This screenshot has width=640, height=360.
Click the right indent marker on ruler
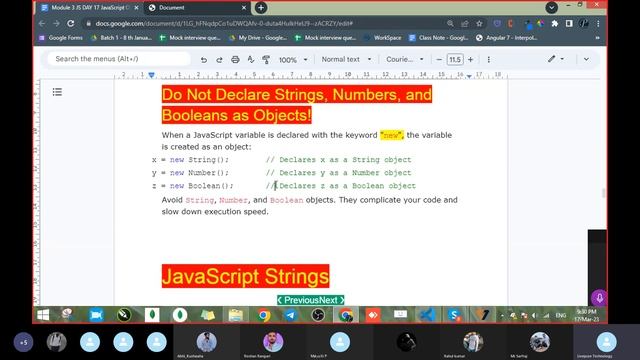[469, 76]
